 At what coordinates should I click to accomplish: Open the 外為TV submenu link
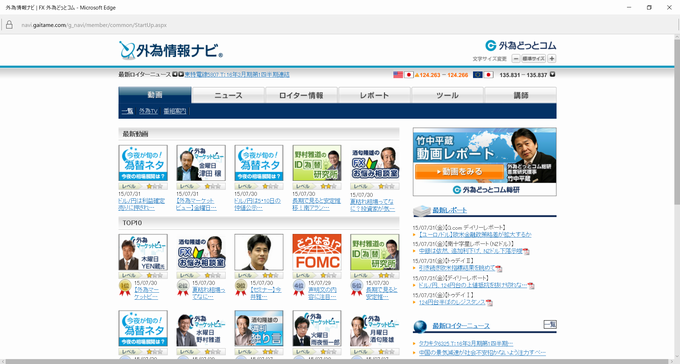[148, 111]
